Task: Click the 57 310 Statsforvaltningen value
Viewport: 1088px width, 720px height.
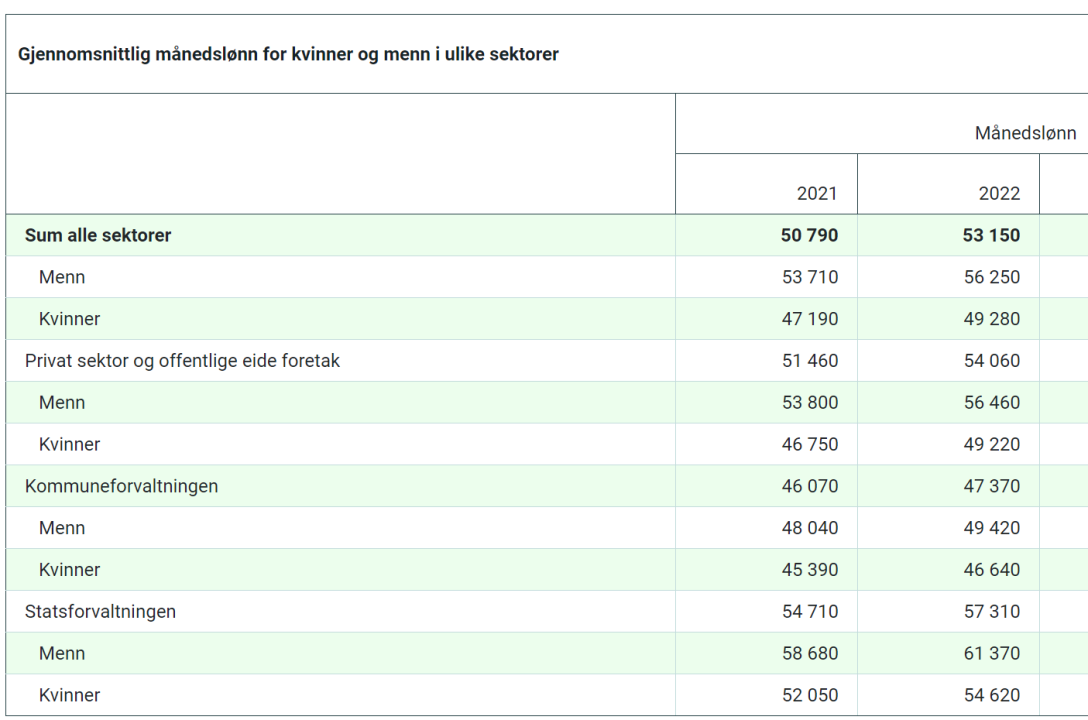Action: click(x=992, y=612)
